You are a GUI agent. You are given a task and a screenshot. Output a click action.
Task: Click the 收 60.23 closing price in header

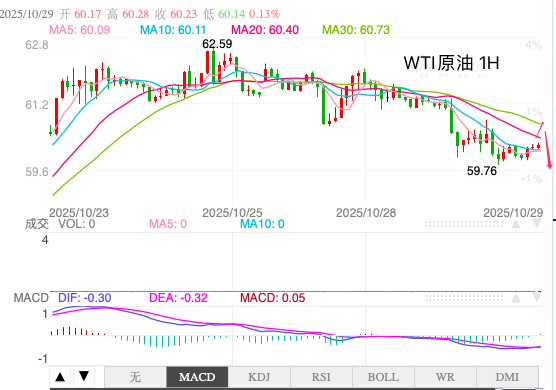tap(176, 14)
